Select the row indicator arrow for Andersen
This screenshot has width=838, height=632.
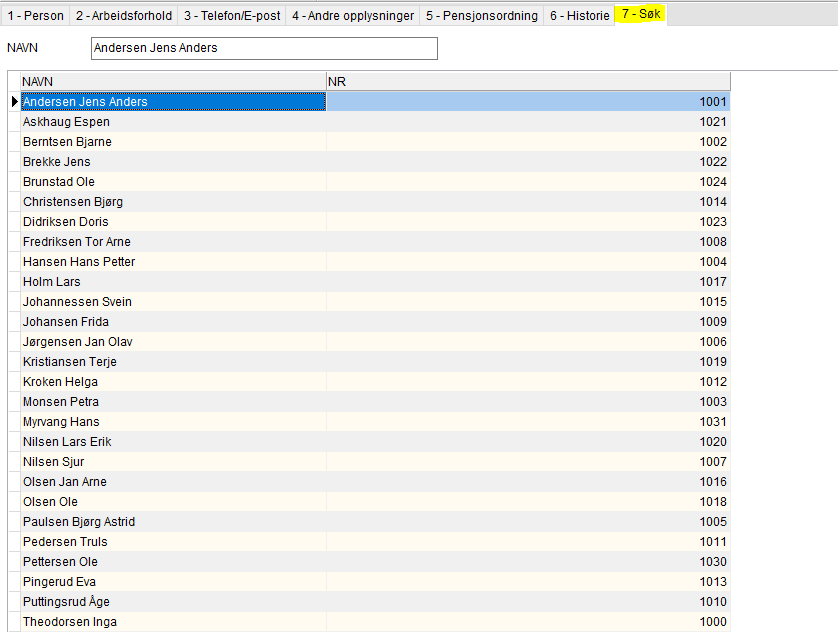tap(14, 102)
